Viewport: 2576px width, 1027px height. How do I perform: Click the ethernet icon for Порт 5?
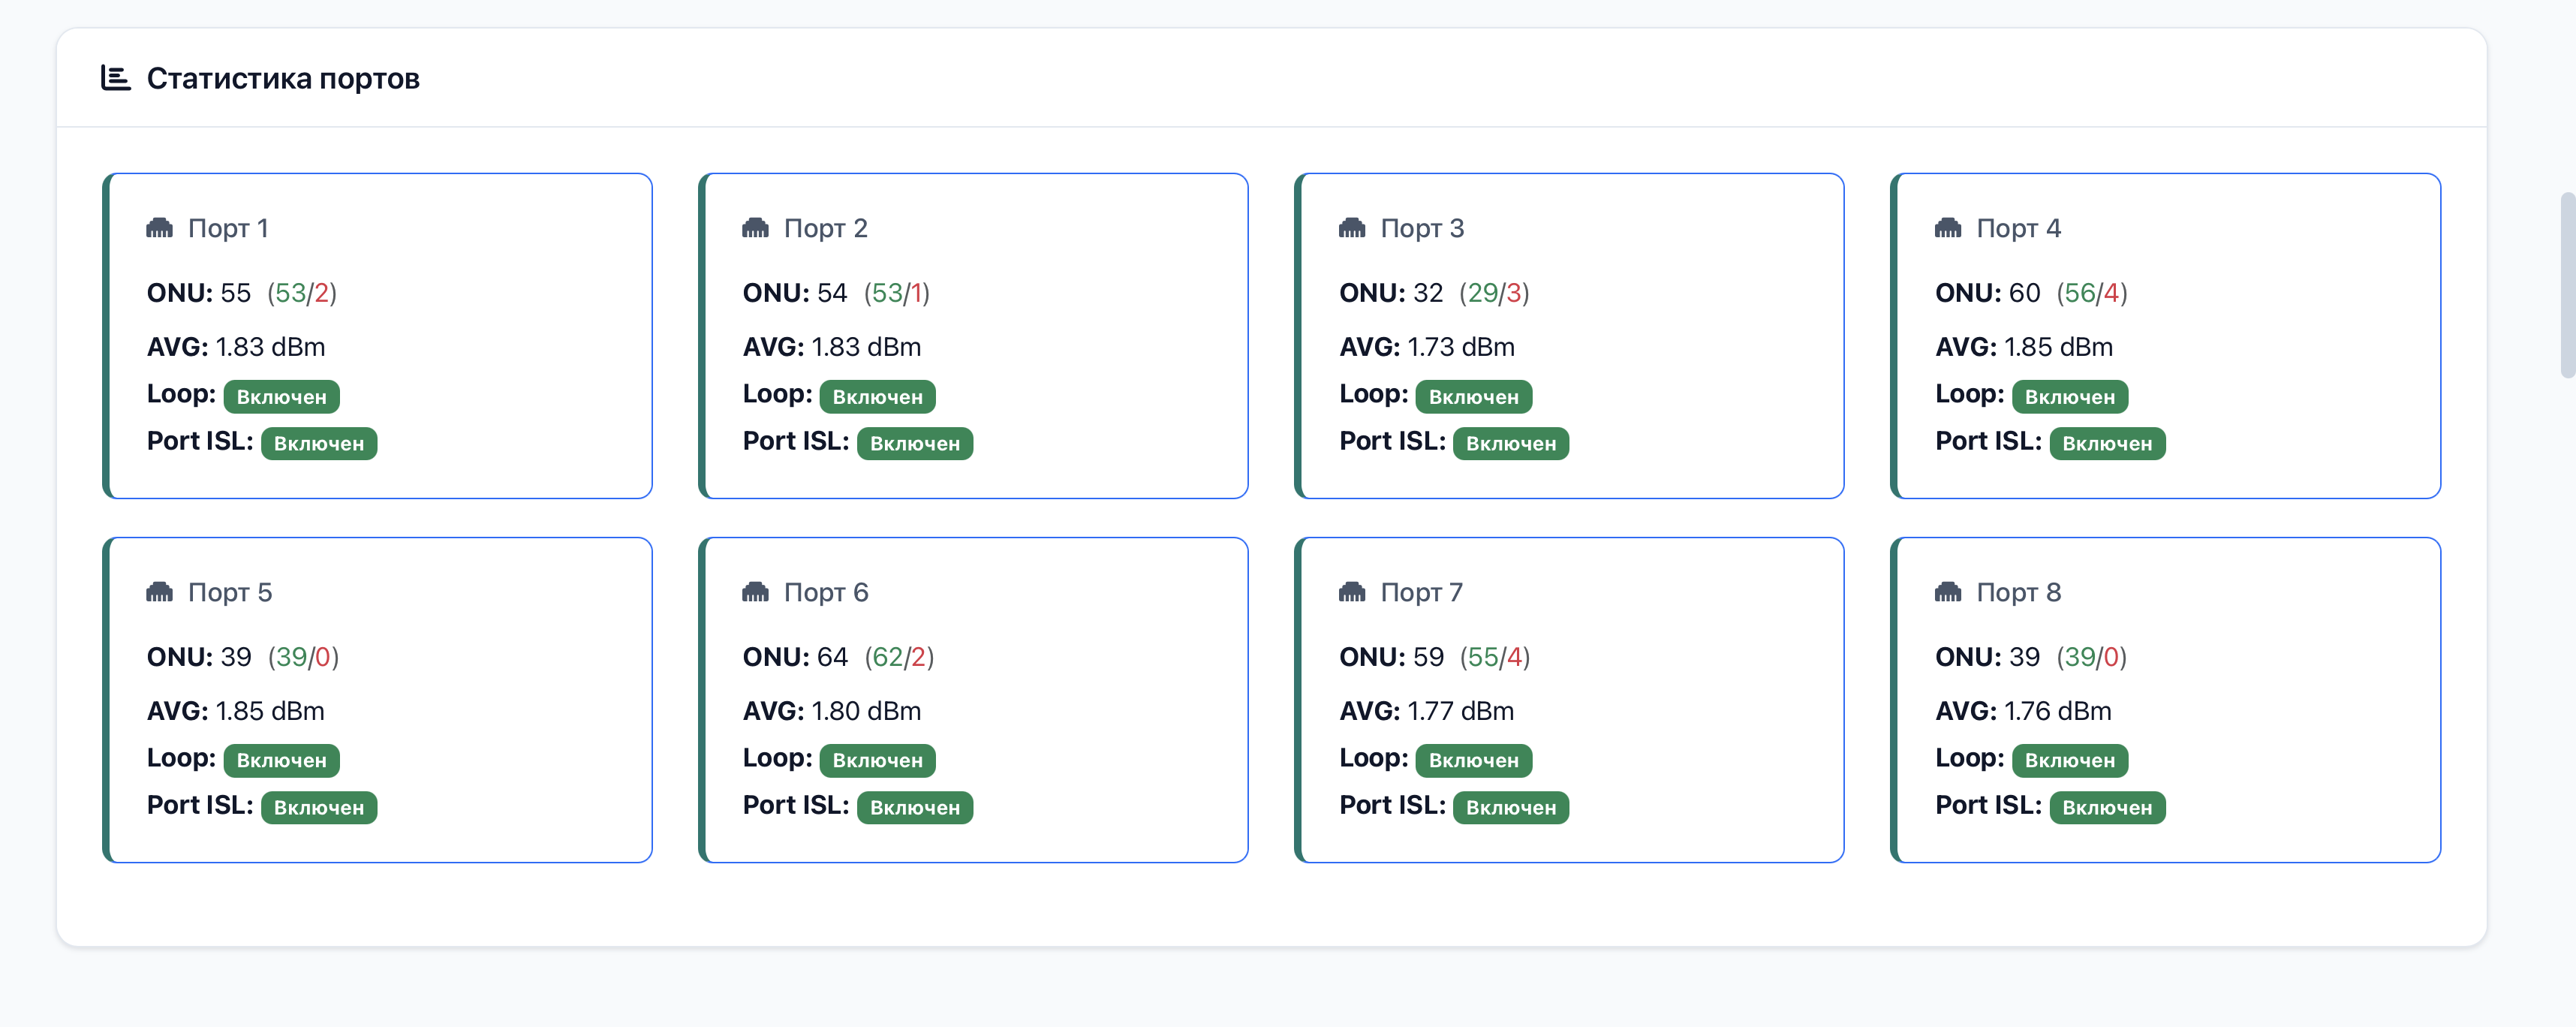[x=159, y=592]
